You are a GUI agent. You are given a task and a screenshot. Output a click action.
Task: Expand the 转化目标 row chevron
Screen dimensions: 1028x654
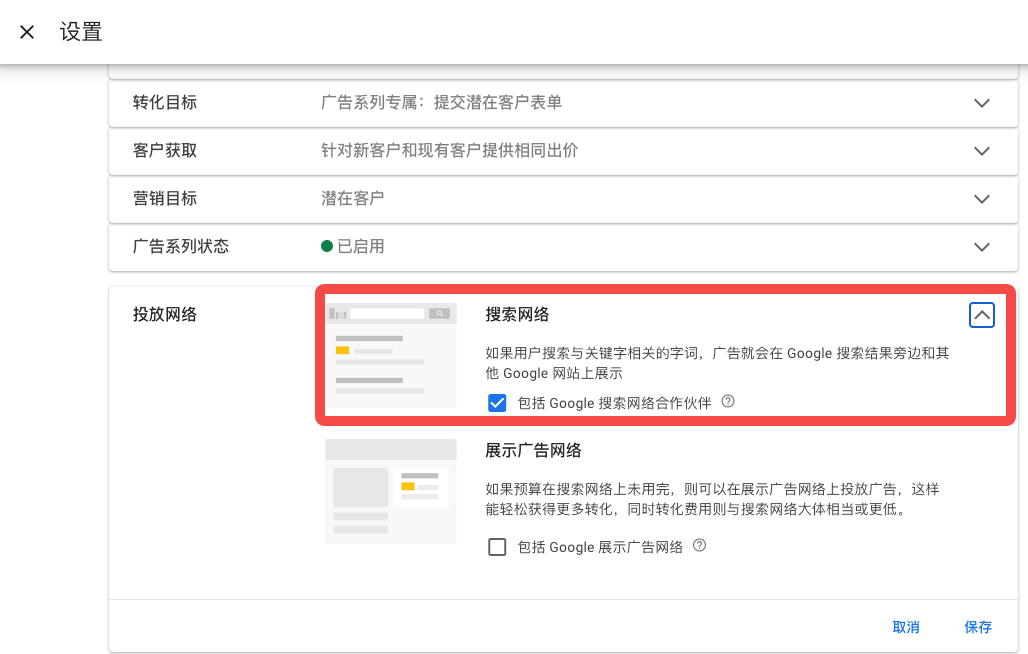point(981,103)
